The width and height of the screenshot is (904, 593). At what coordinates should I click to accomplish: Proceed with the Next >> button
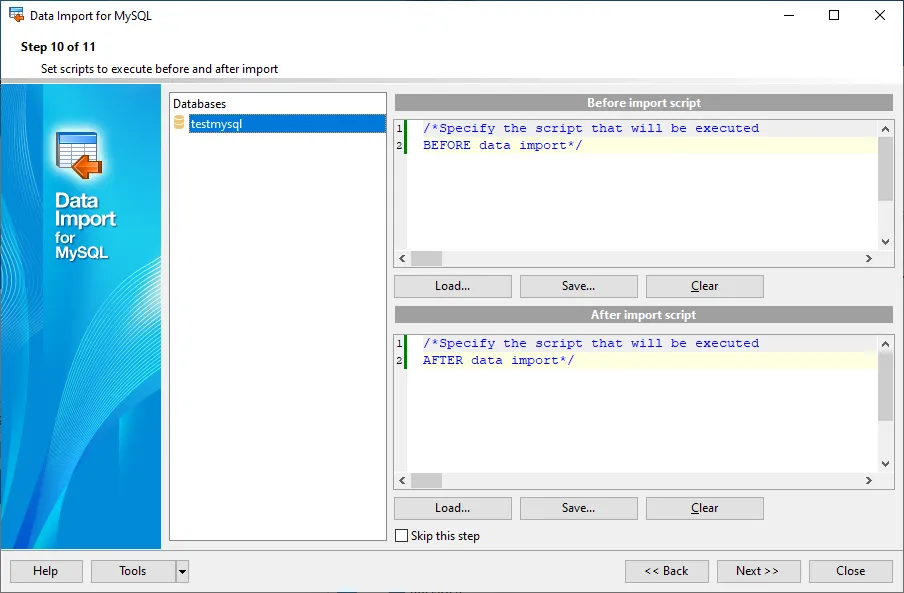tap(758, 571)
